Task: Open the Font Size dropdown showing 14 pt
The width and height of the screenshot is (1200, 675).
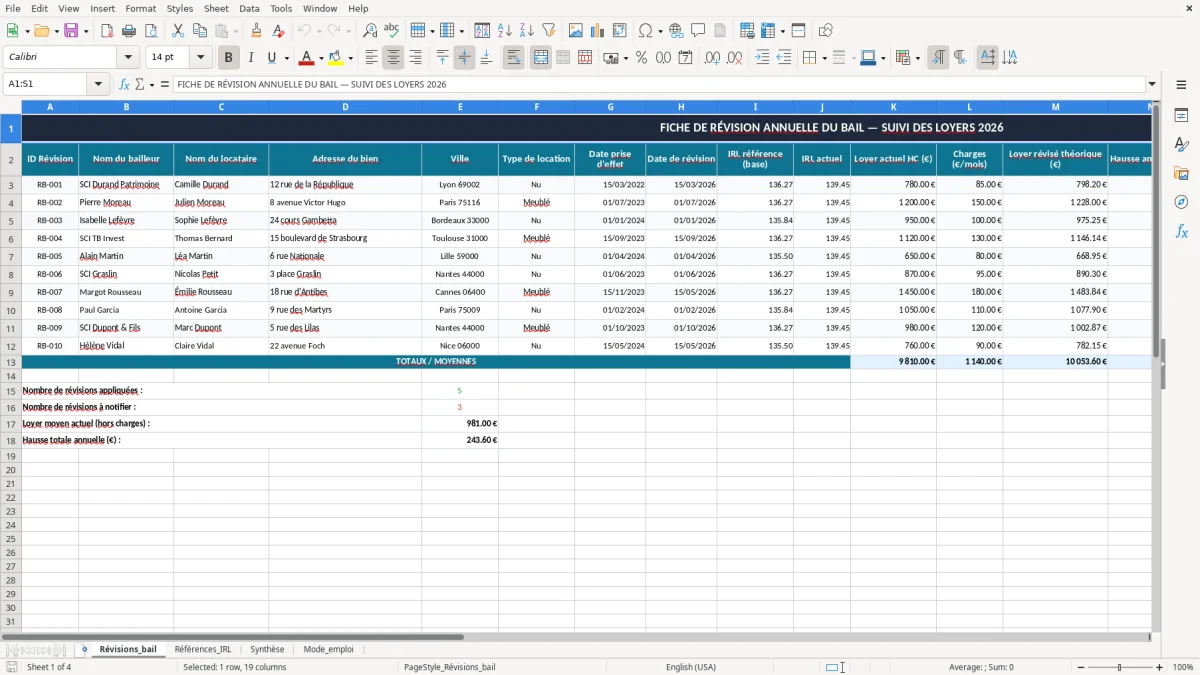Action: click(201, 58)
